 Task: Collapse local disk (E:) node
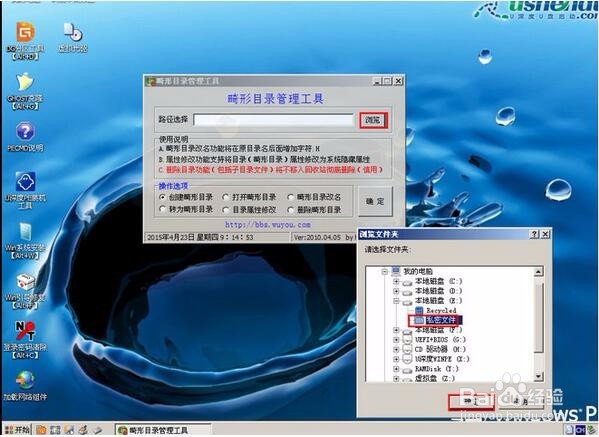tap(396, 301)
